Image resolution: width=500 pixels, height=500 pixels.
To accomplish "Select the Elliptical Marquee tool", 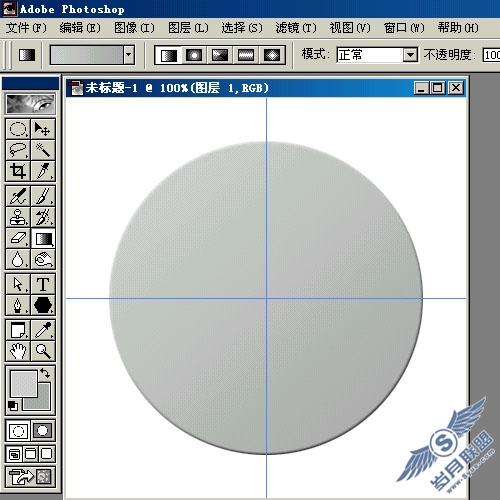I will (x=18, y=129).
